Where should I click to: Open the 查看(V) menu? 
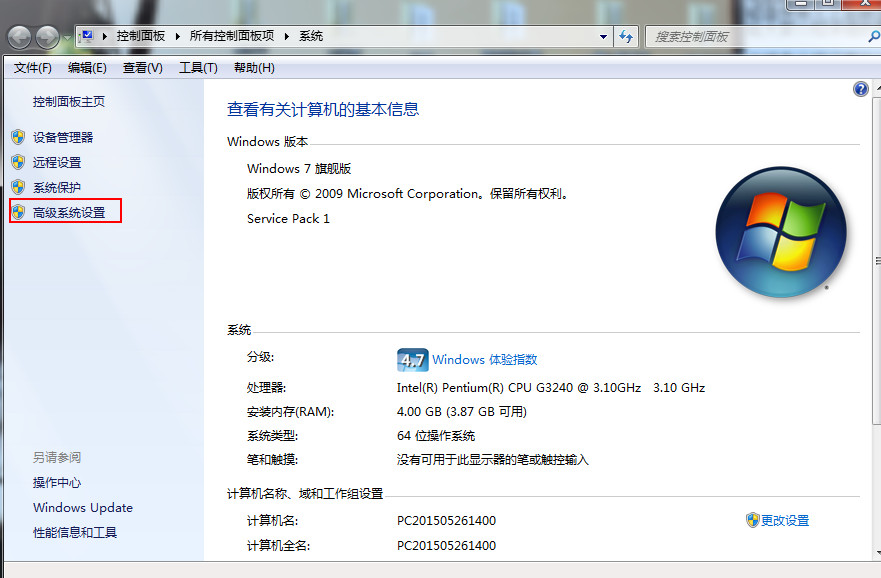point(142,68)
